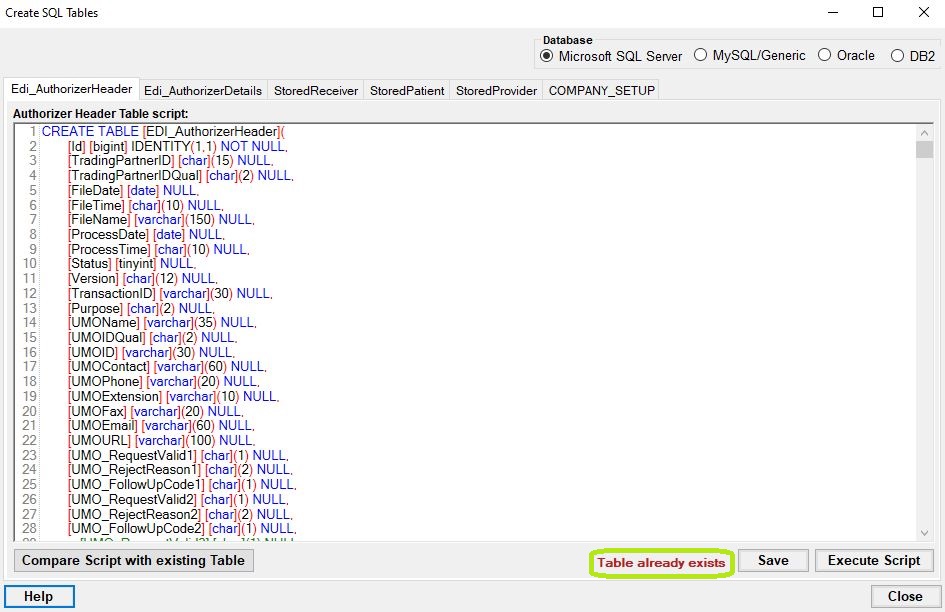Screen dimensions: 945x612
Task: Click the [UMOEmail] column line
Action: click(x=162, y=426)
